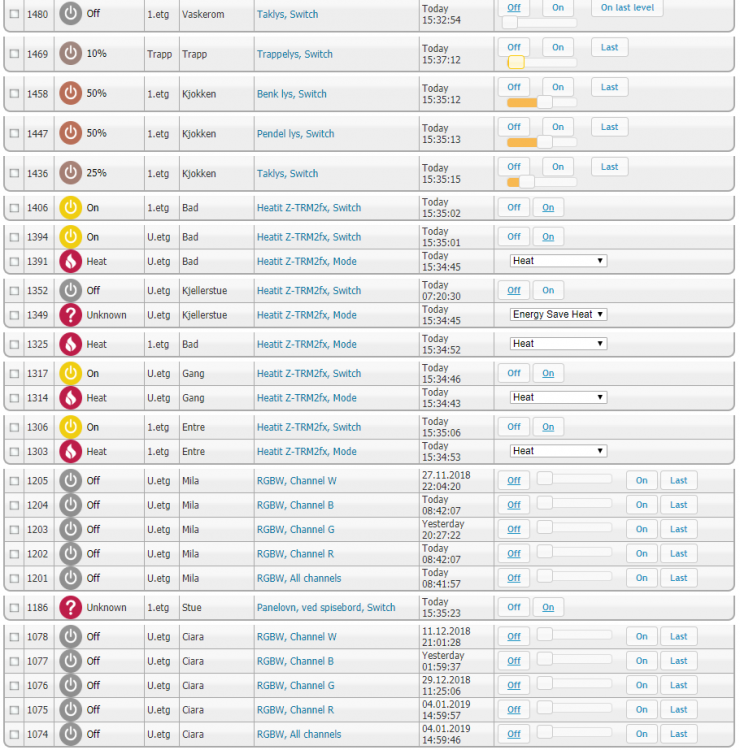Image resolution: width=740 pixels, height=750 pixels.
Task: Open Energy Save Heat dropdown for 1349
Action: point(558,314)
